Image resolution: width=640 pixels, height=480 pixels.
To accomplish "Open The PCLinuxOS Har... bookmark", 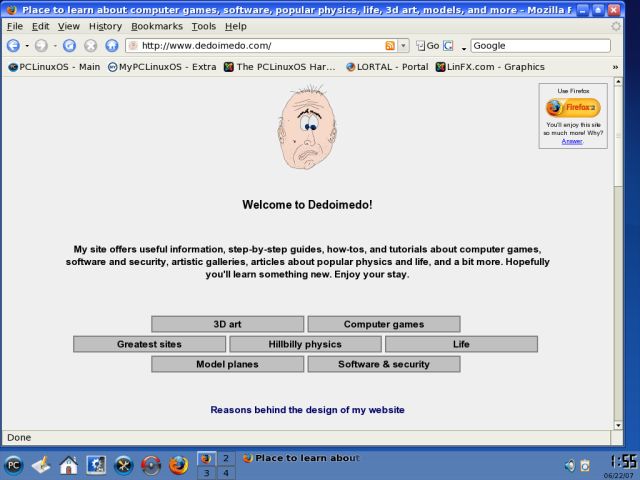I will click(x=280, y=67).
